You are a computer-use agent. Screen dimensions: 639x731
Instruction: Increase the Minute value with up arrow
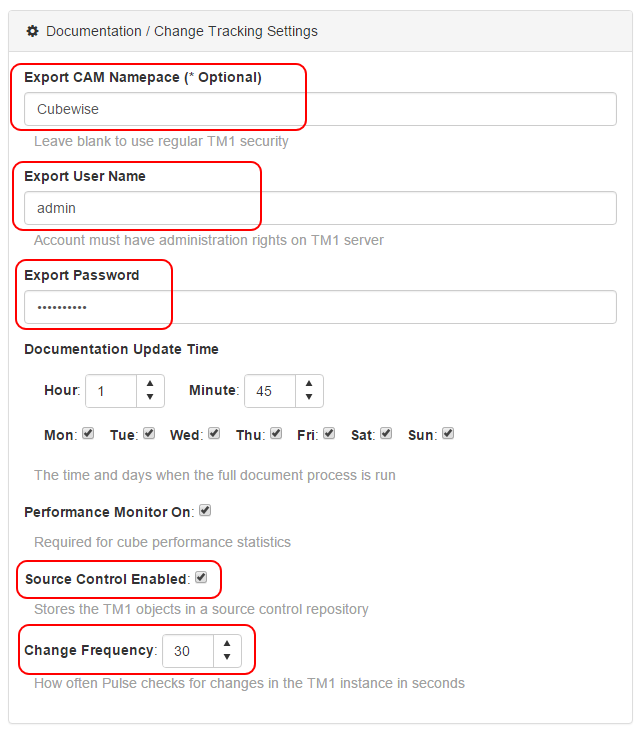click(309, 383)
